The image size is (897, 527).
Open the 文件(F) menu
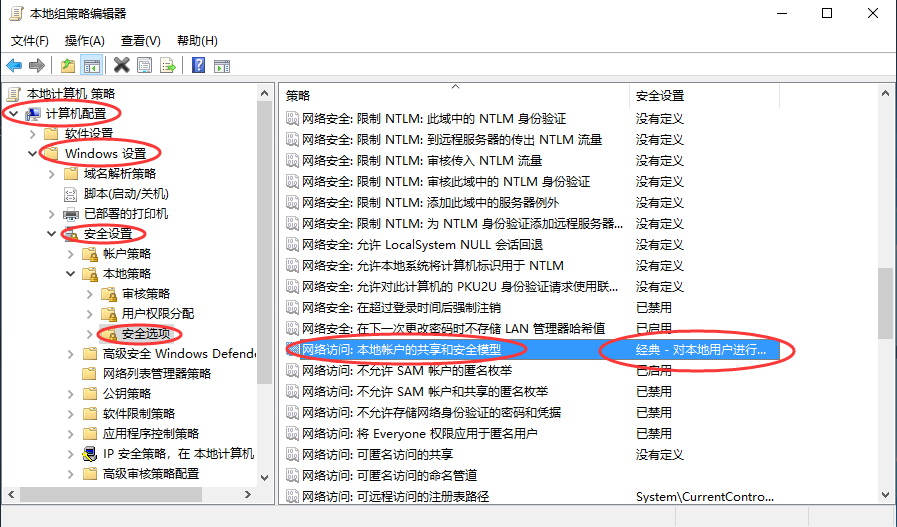(30, 41)
